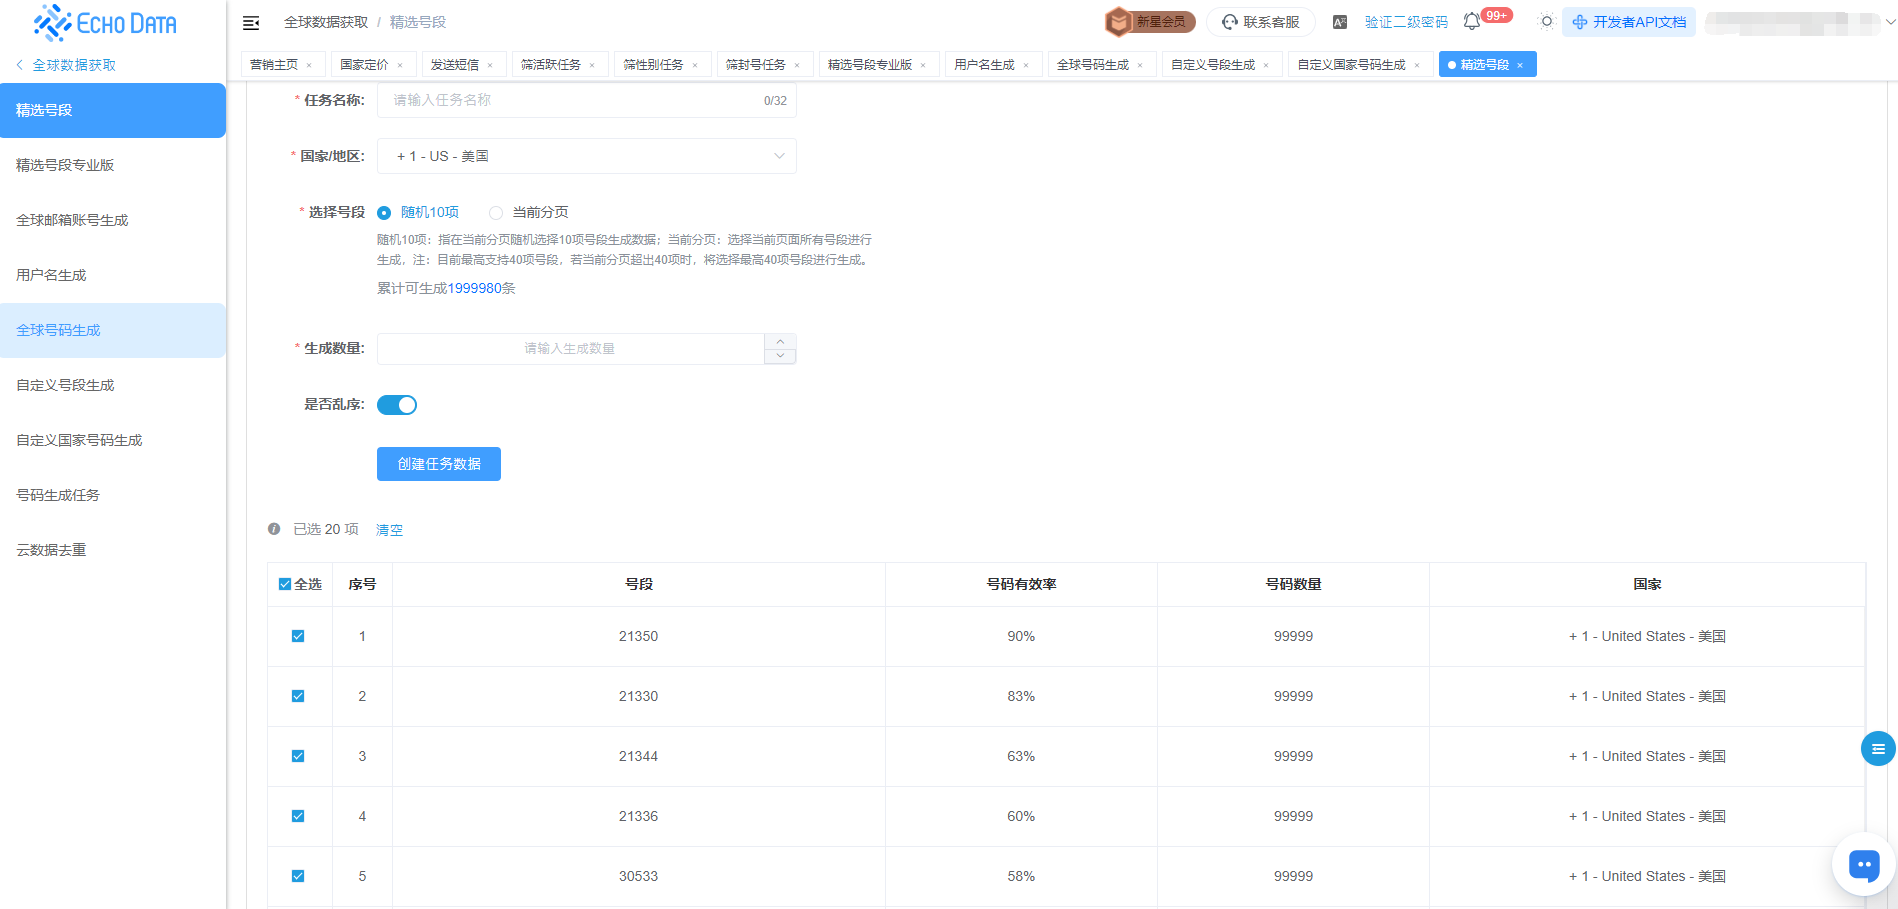Close the 筛性别任务 tab
1898x909 pixels.
point(695,65)
